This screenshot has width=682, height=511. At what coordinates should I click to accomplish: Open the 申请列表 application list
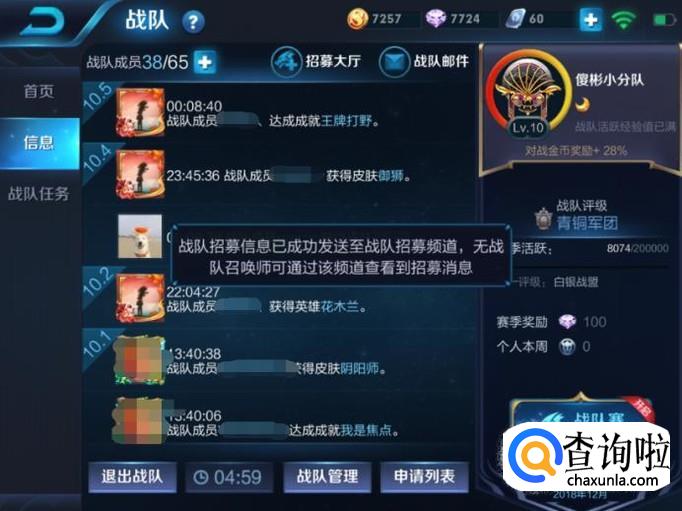point(425,477)
